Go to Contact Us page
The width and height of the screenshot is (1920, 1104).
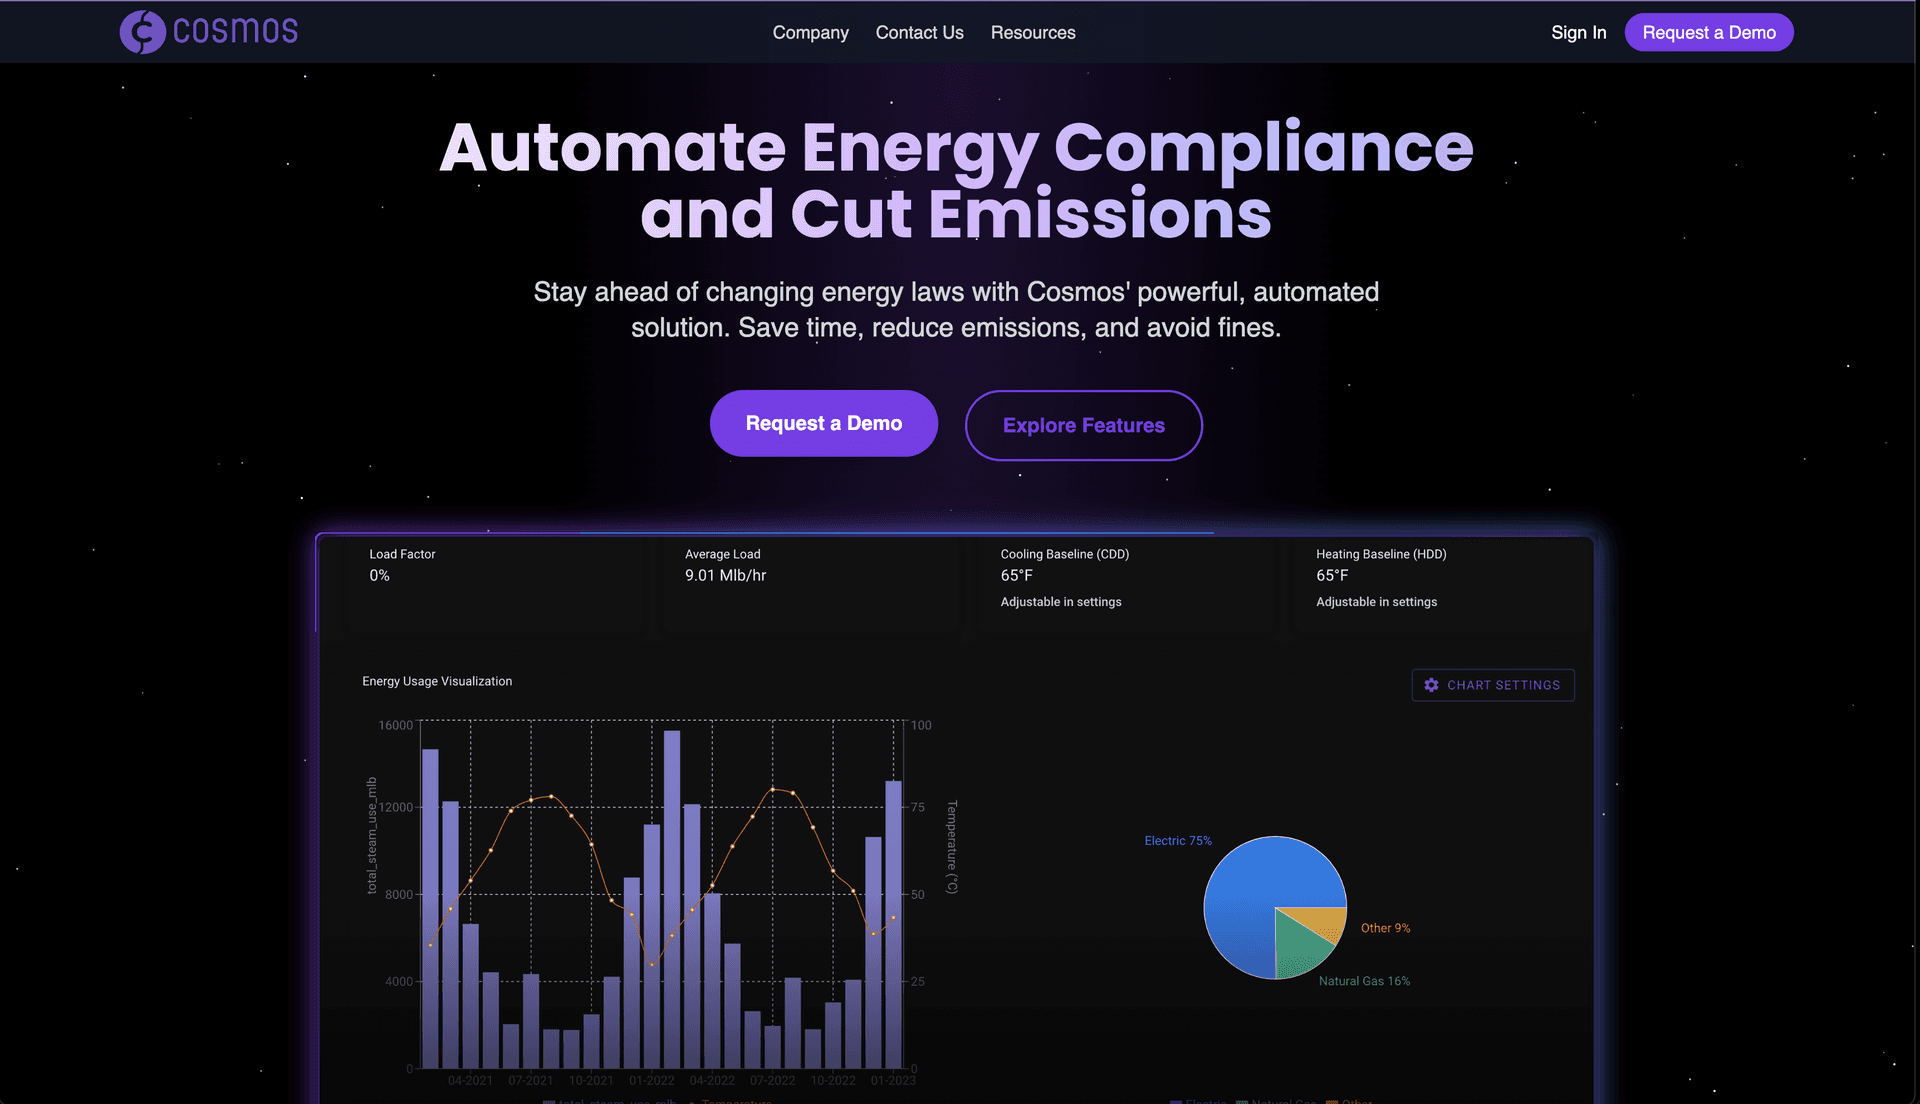[919, 32]
